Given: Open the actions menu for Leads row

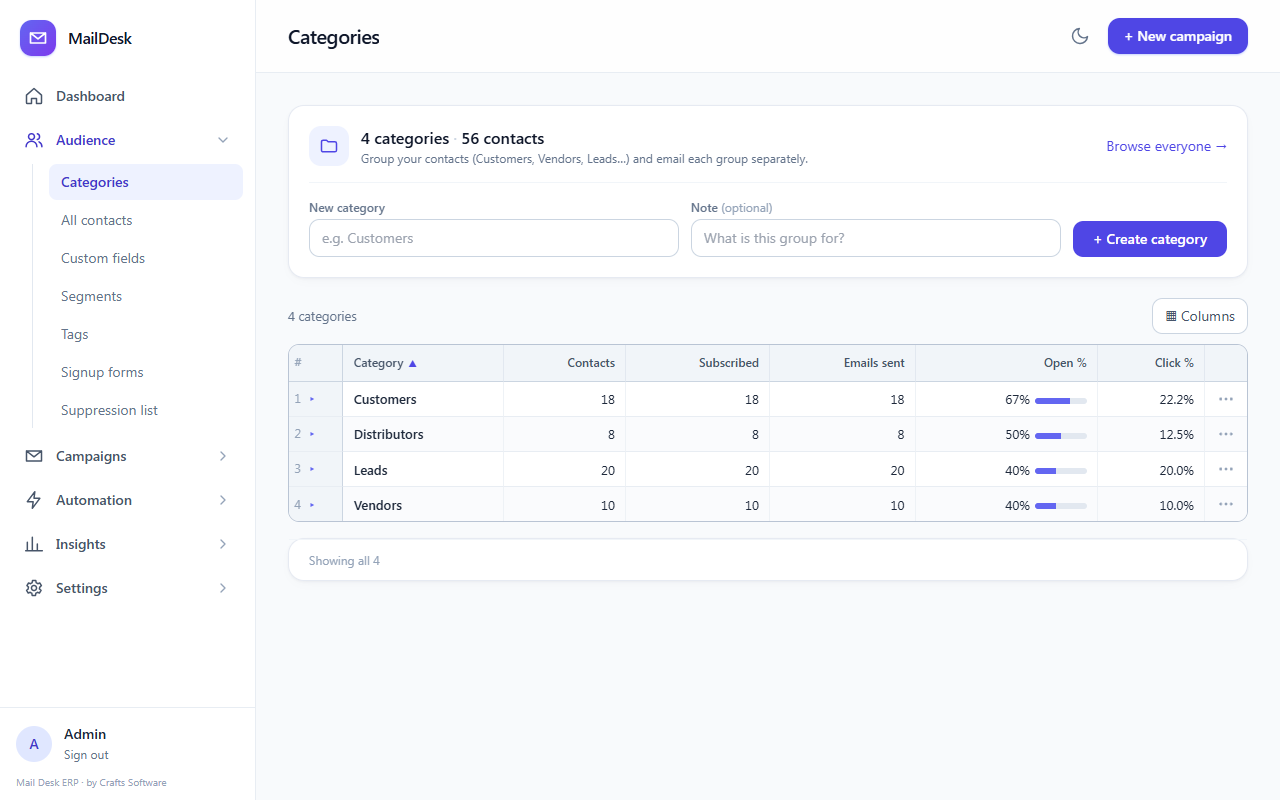Looking at the screenshot, I should (x=1226, y=469).
